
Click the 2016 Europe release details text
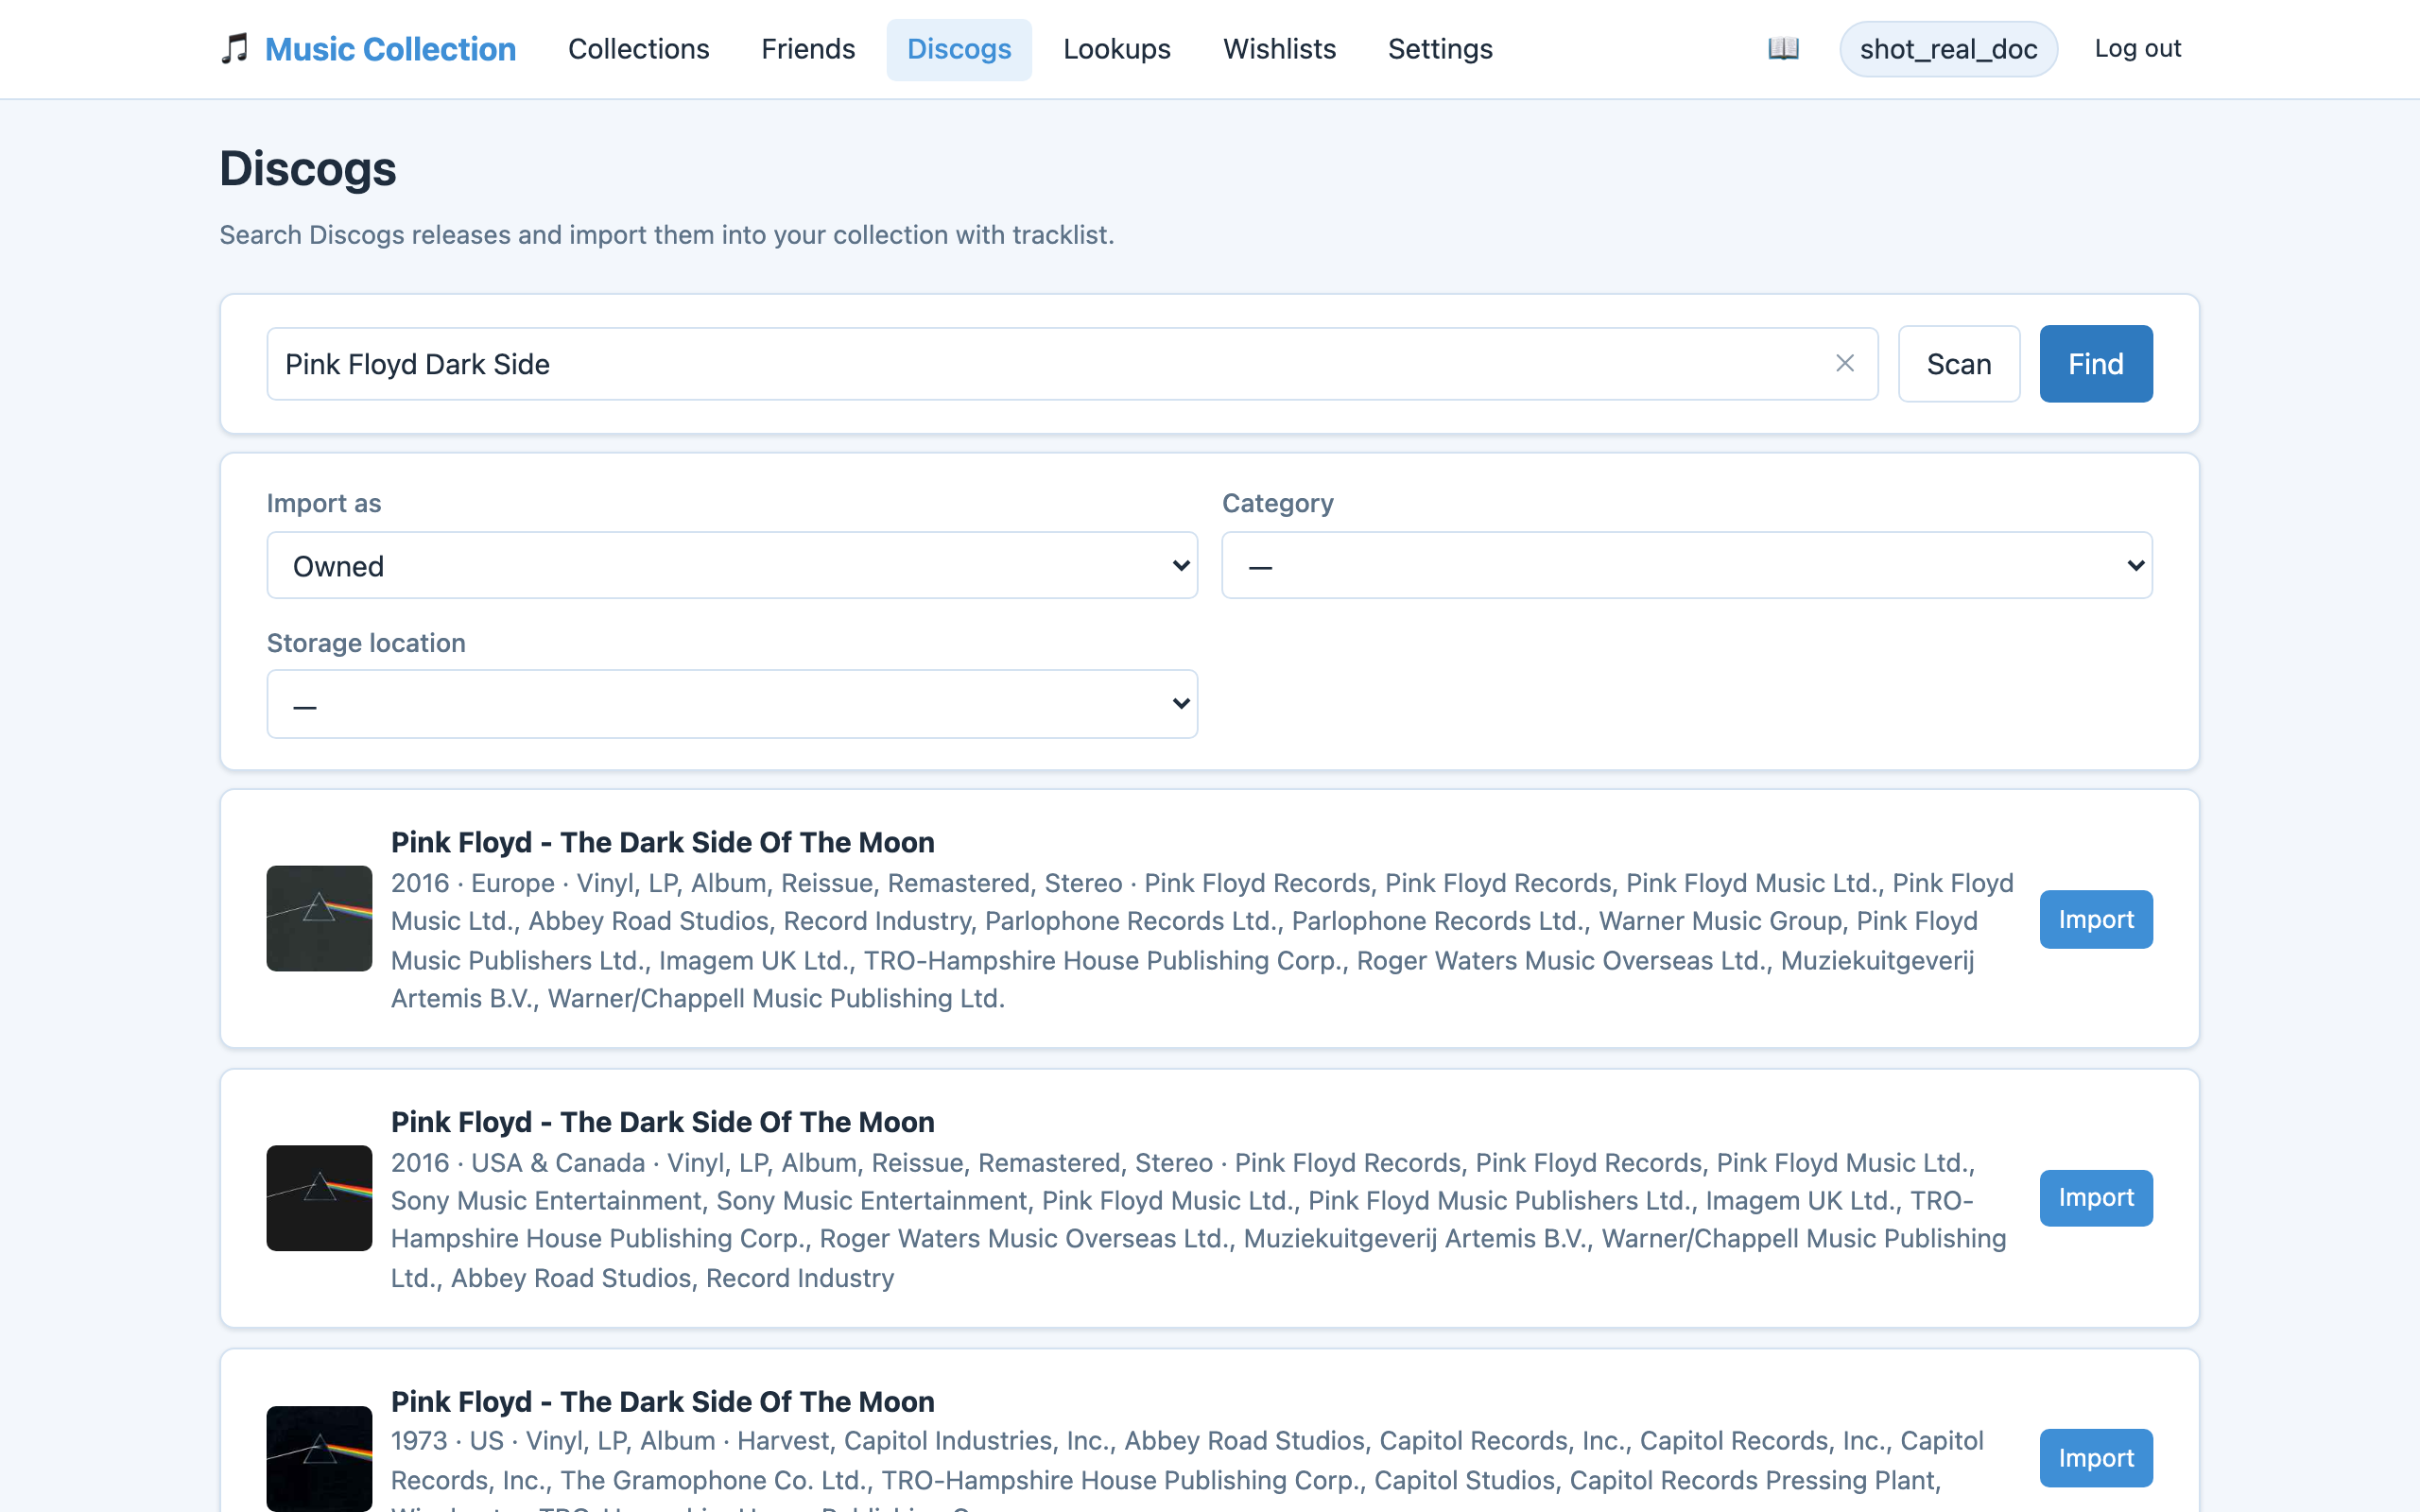tap(1203, 940)
